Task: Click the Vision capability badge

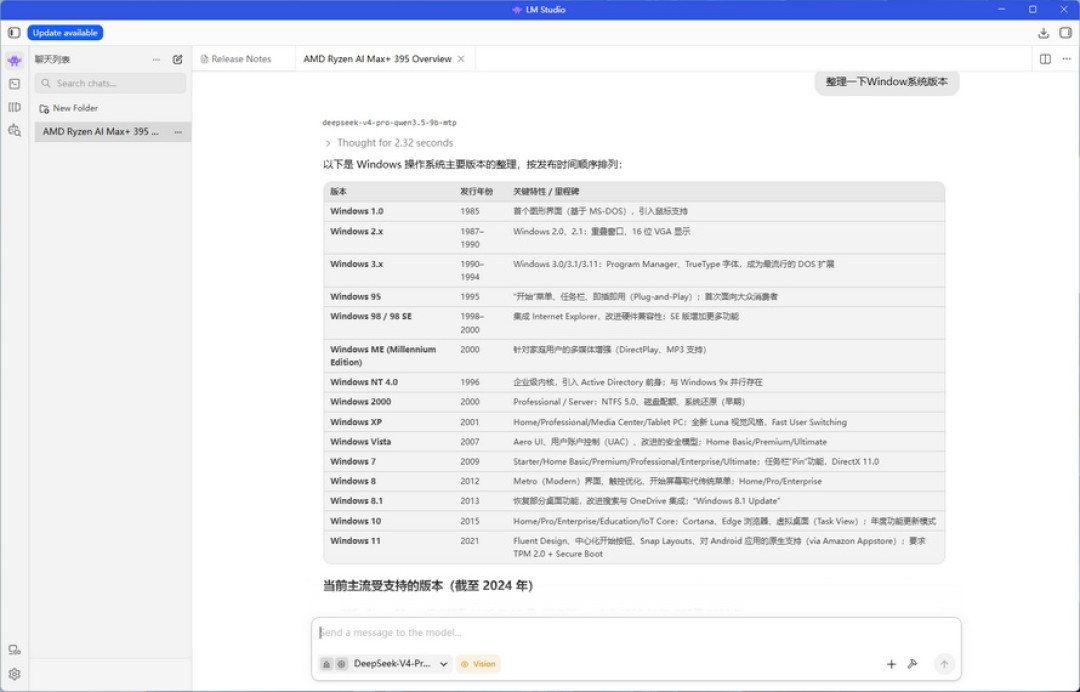Action: (478, 664)
